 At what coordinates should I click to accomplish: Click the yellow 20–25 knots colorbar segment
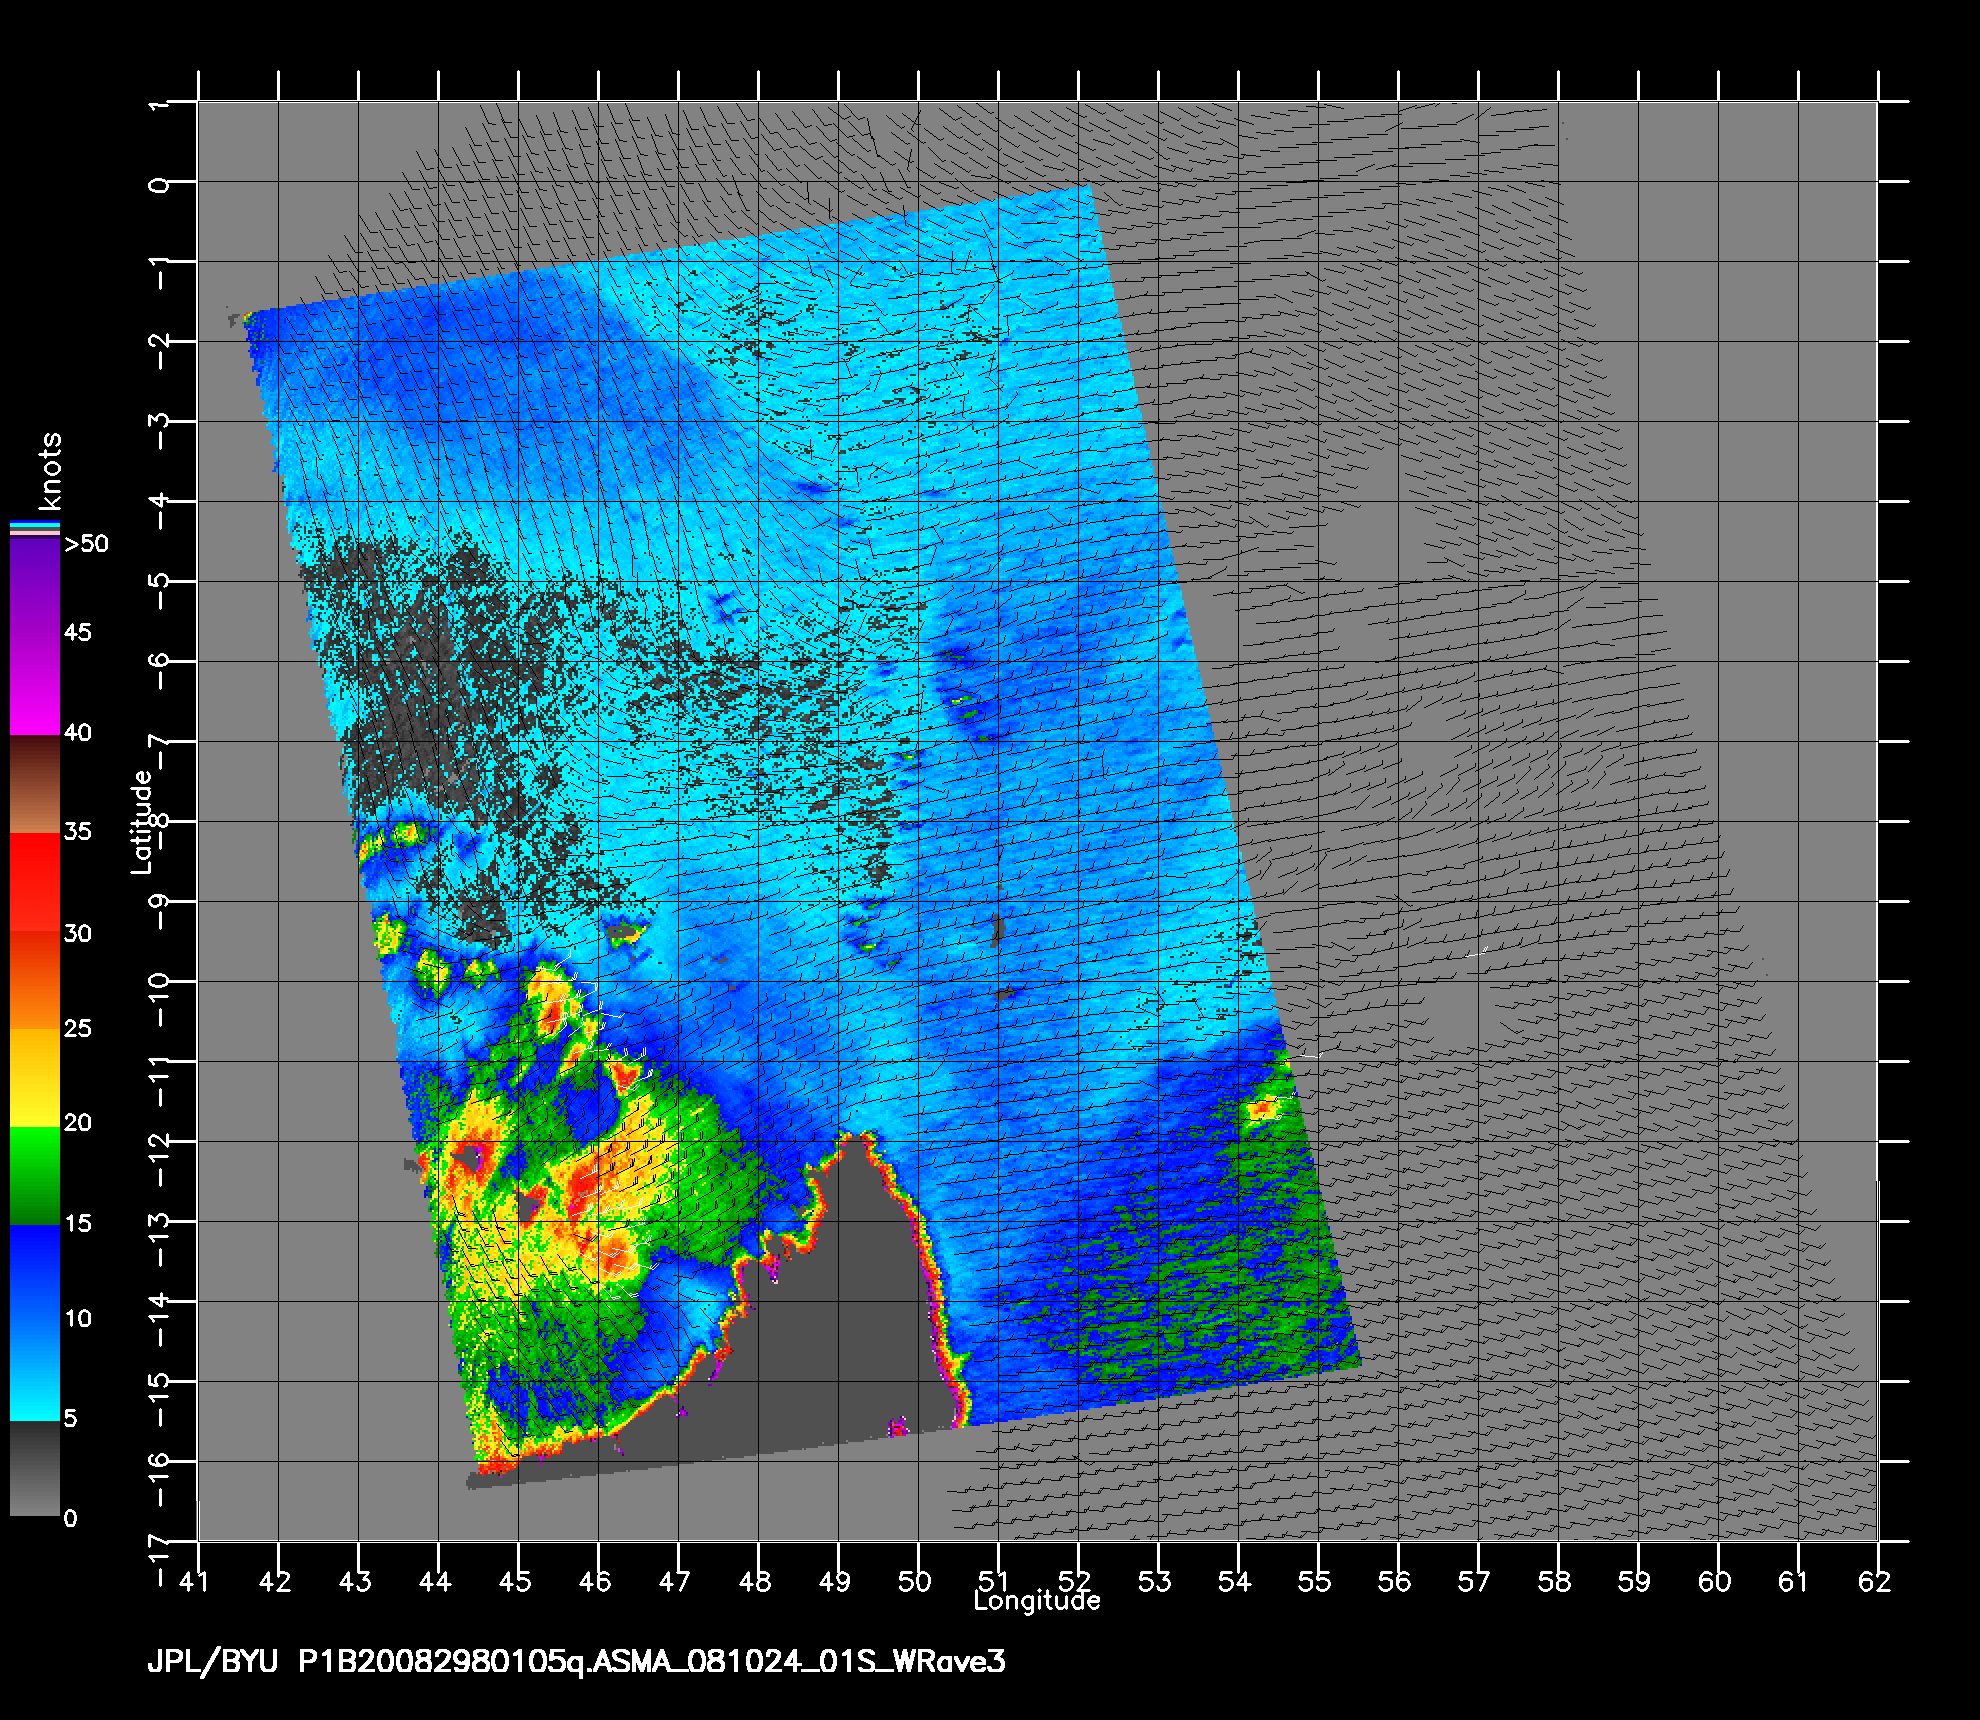click(x=35, y=1078)
